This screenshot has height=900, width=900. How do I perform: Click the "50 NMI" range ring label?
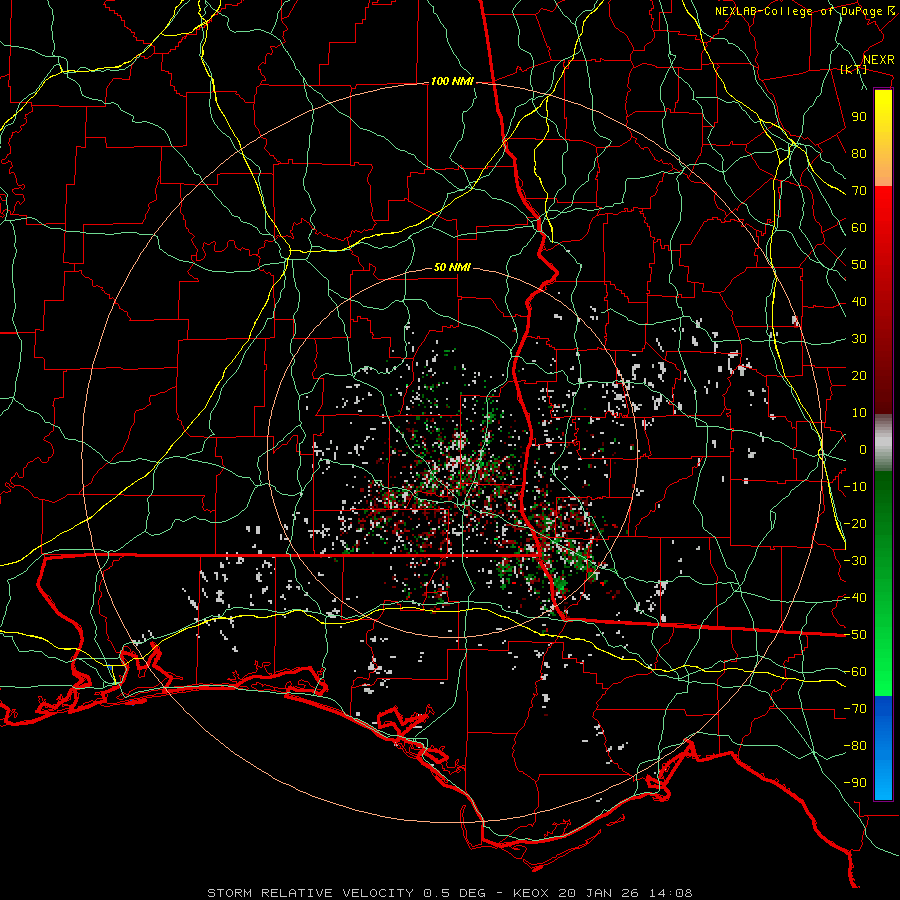pos(452,267)
